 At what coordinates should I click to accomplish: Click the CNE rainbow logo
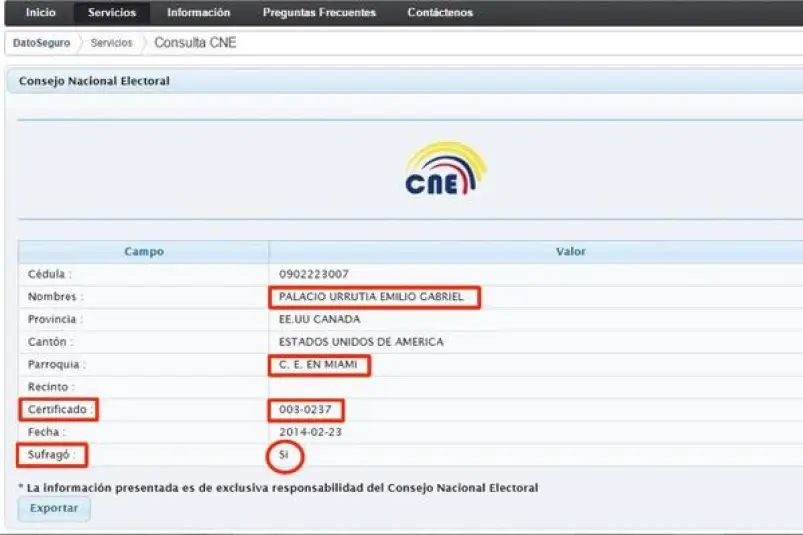pyautogui.click(x=446, y=168)
